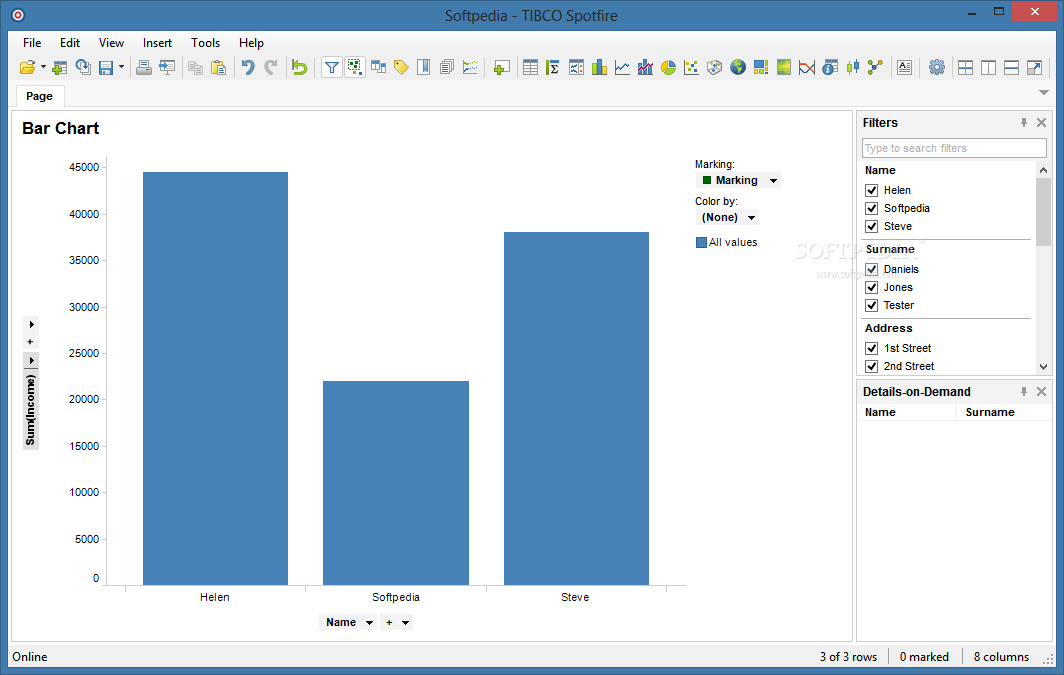Image resolution: width=1064 pixels, height=675 pixels.
Task: Insert a Cross Table with sigma icon
Action: (553, 67)
